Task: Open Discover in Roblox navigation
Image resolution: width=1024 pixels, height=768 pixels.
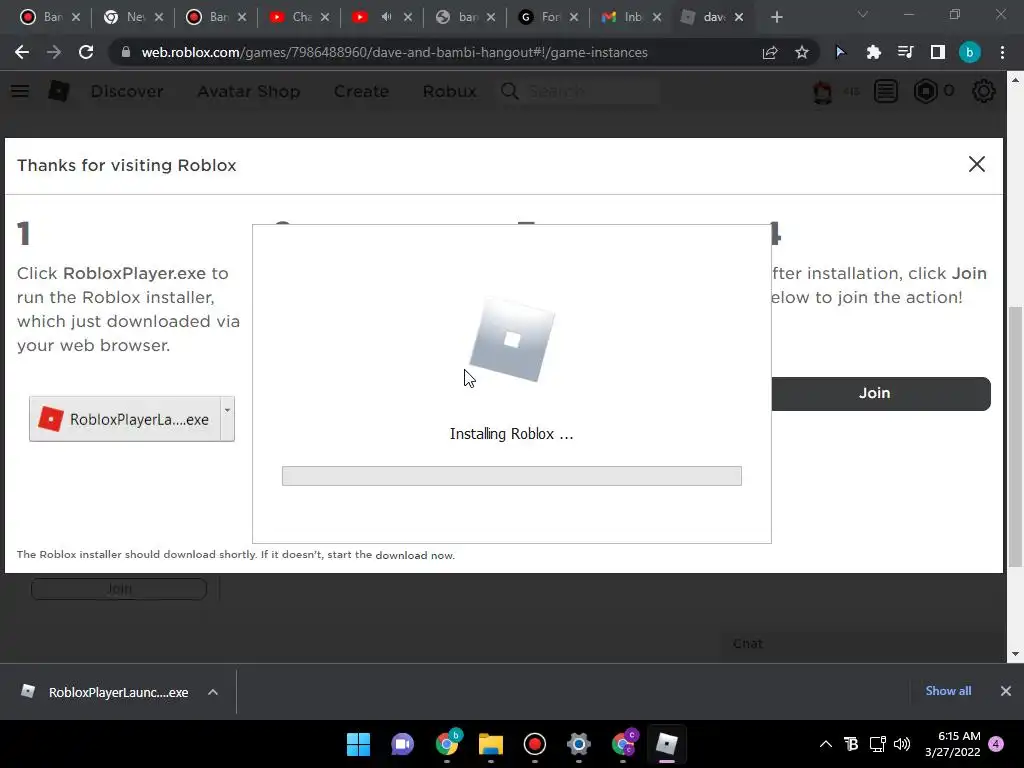Action: (x=127, y=91)
